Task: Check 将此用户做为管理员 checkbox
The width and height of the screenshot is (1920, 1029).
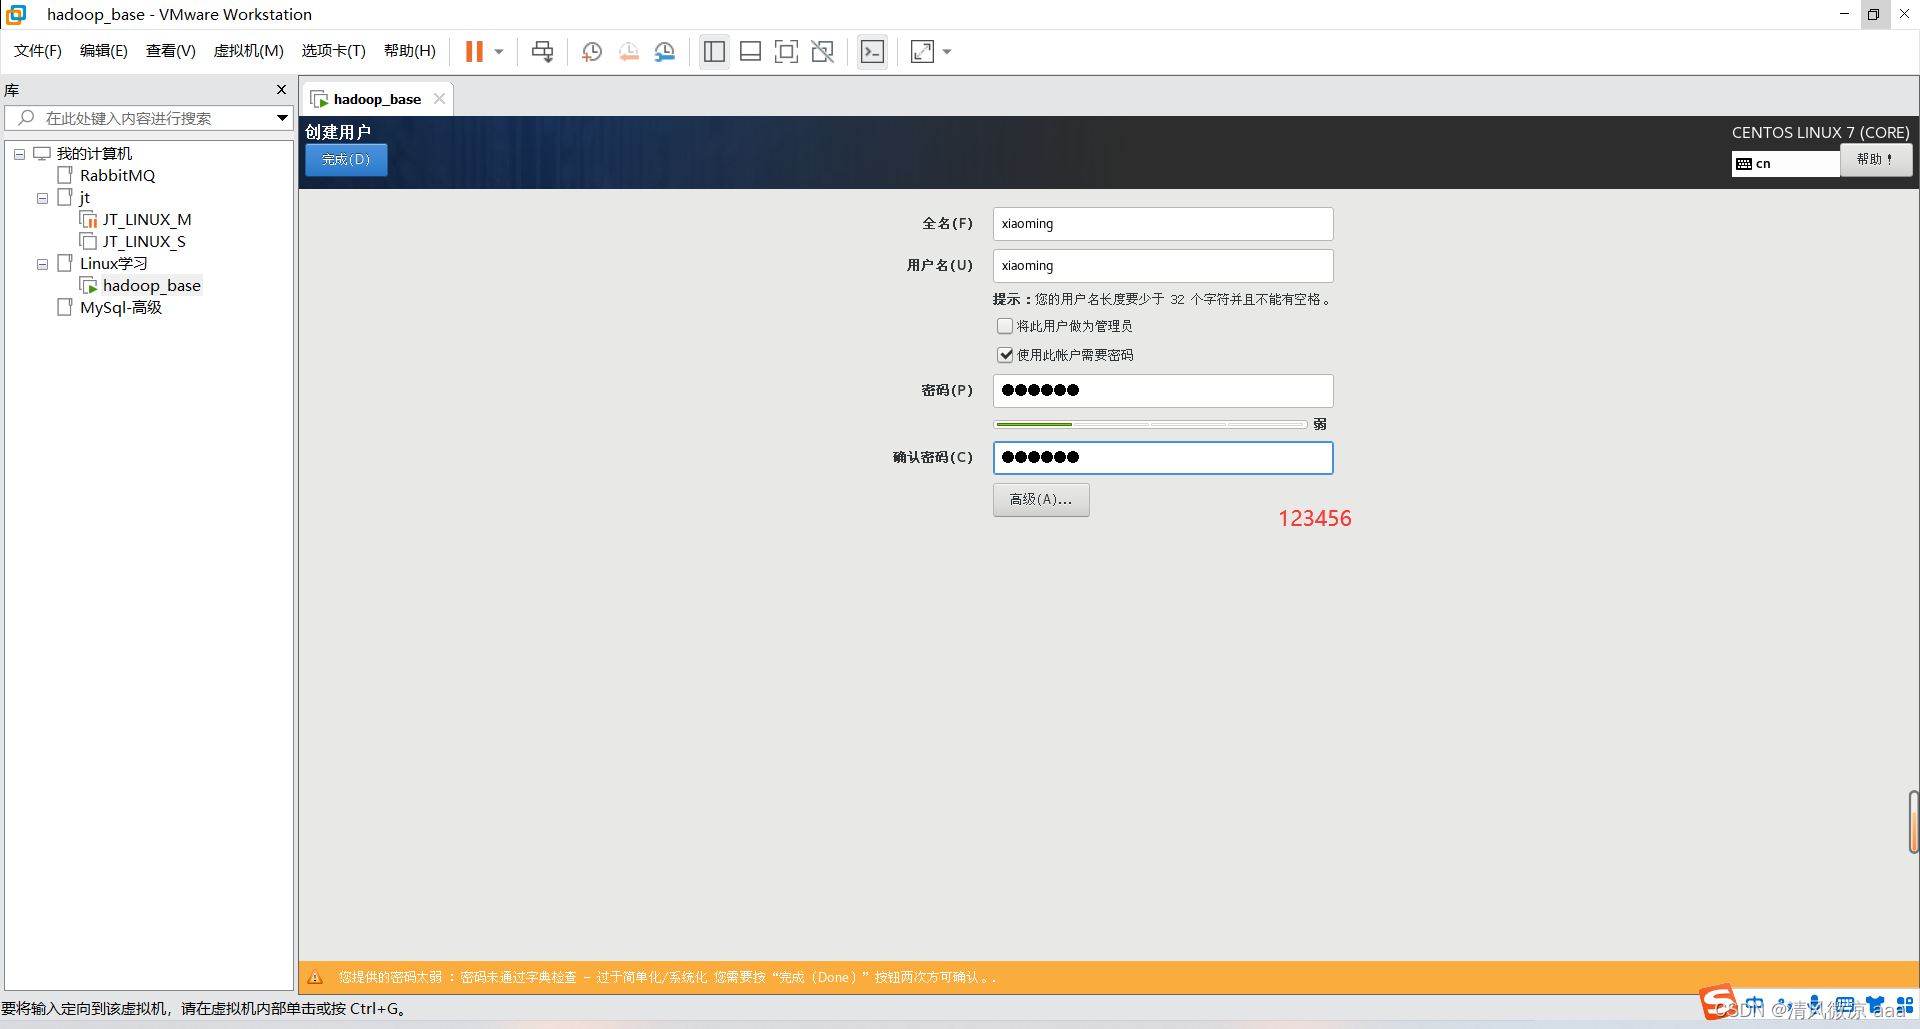Action: (1005, 326)
